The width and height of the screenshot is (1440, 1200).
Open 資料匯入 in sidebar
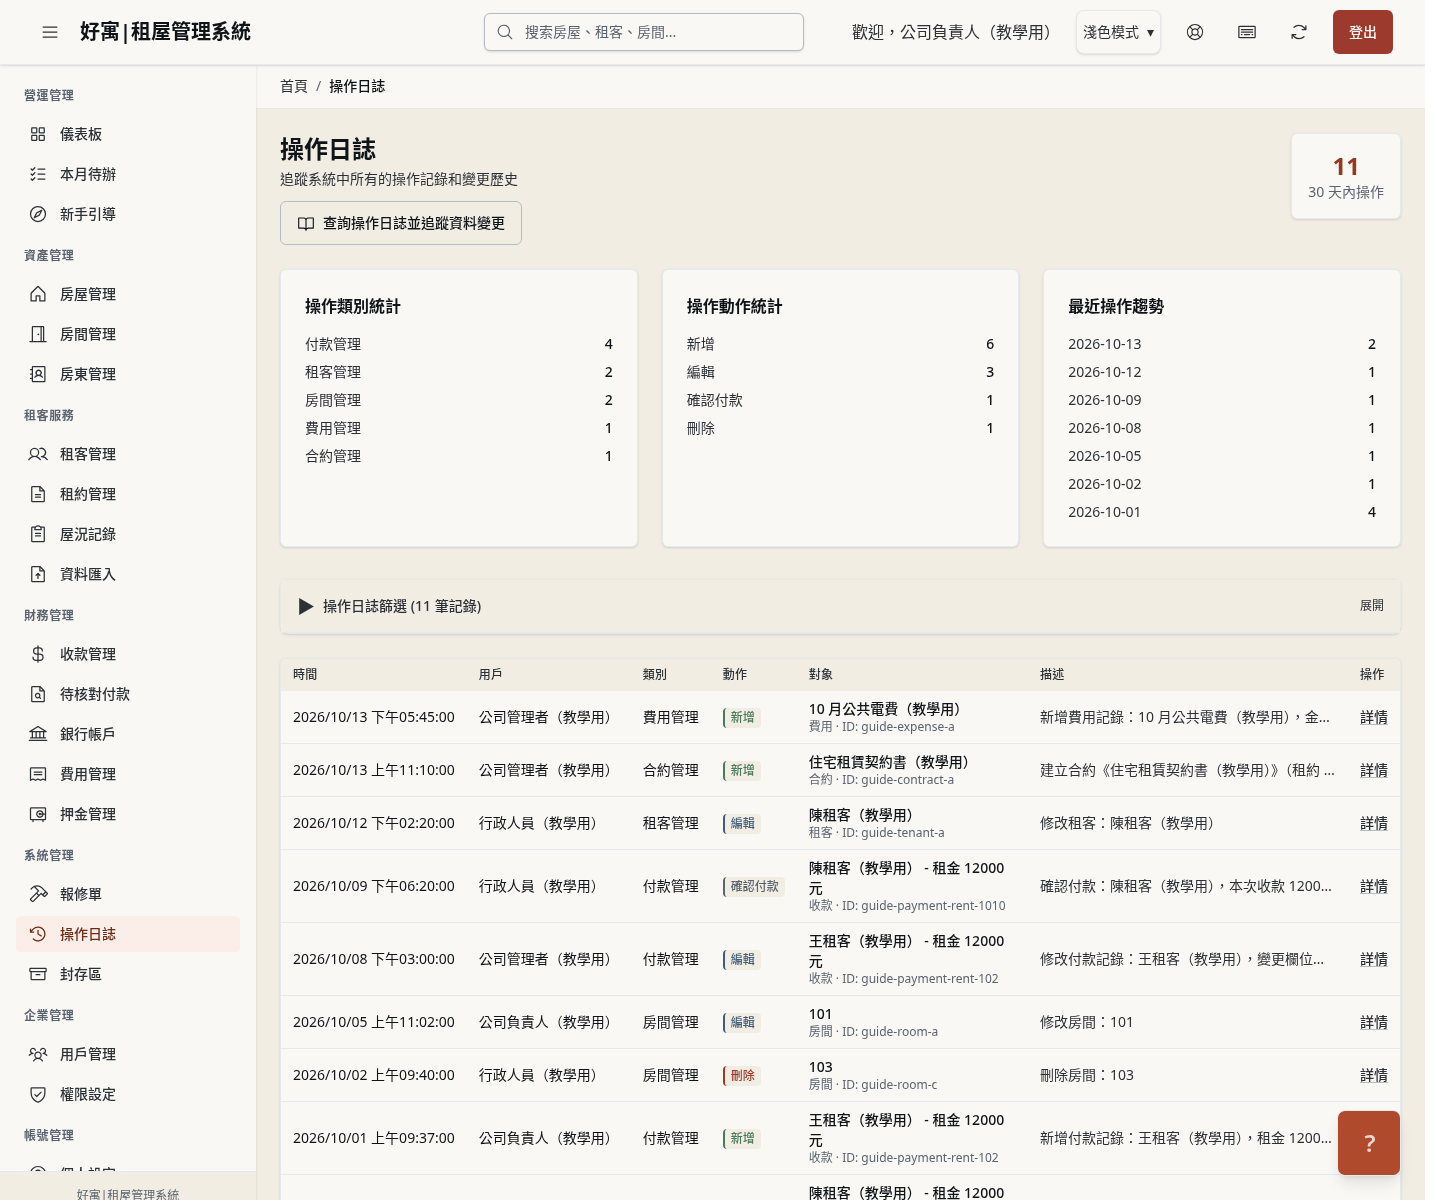click(128, 574)
